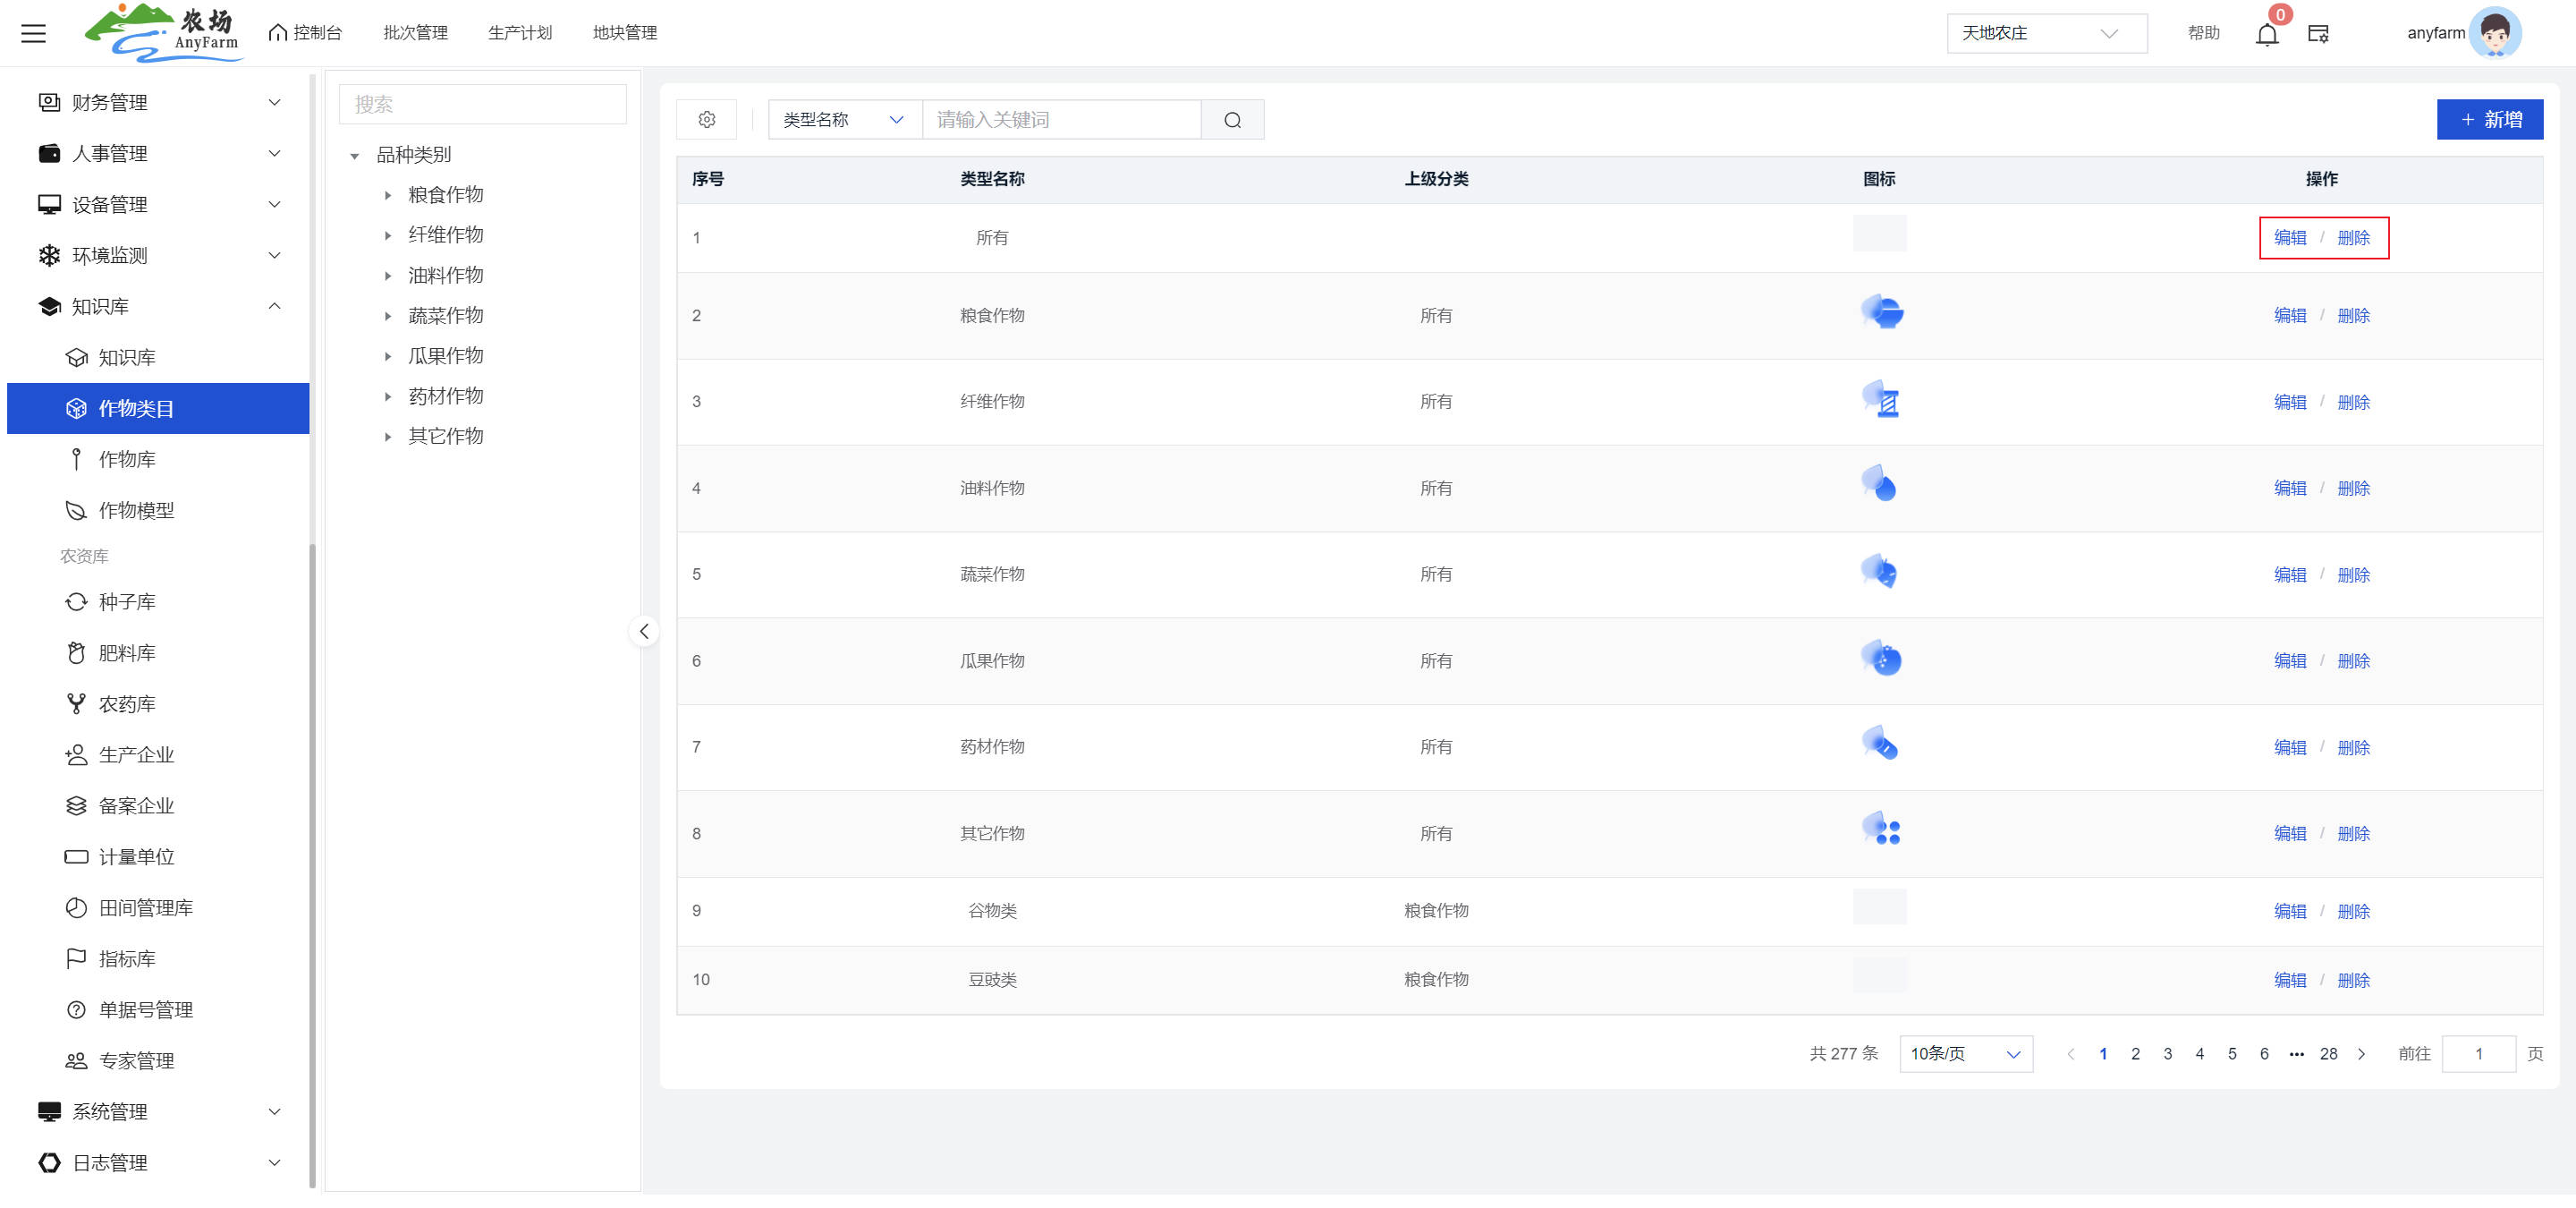Click the 粮食作物 row icon thumbnail
Image resolution: width=2576 pixels, height=1208 pixels.
(1880, 313)
